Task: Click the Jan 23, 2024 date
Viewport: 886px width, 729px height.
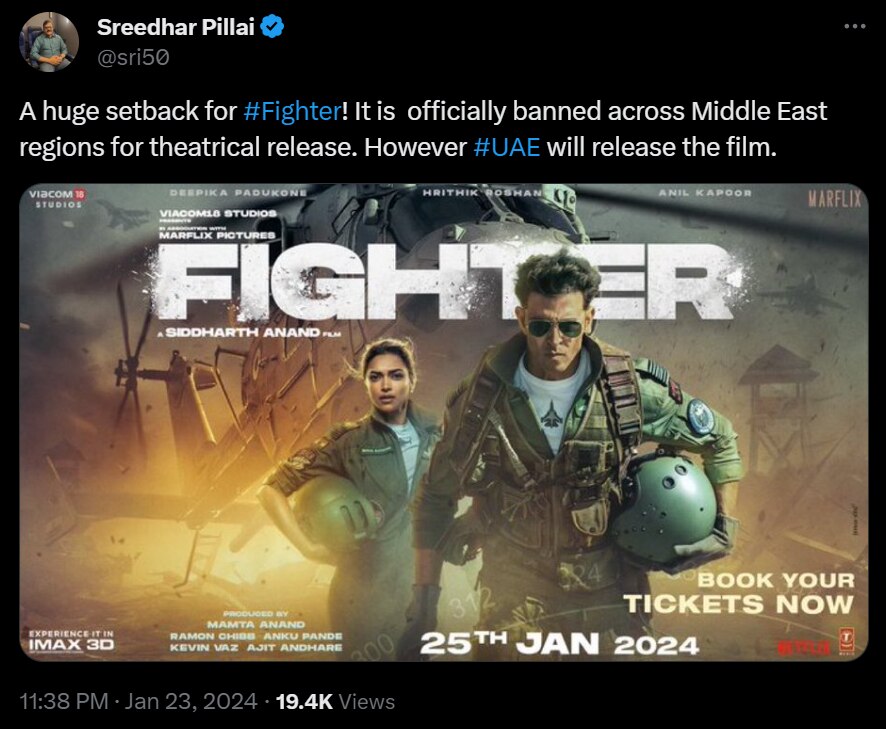Action: [x=191, y=701]
